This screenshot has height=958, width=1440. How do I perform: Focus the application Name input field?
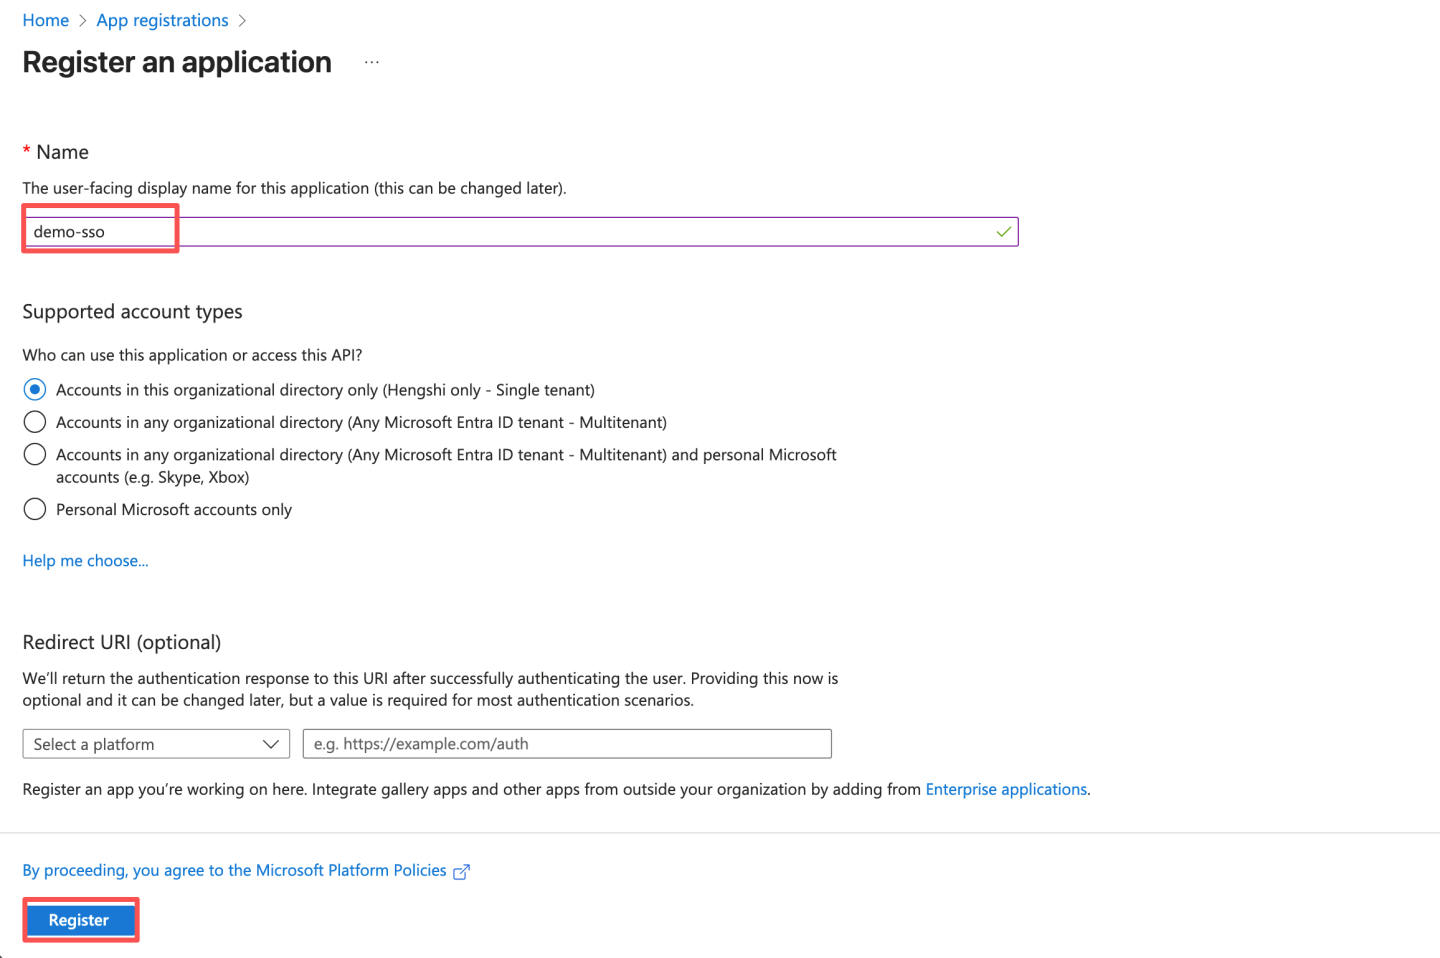(x=520, y=232)
